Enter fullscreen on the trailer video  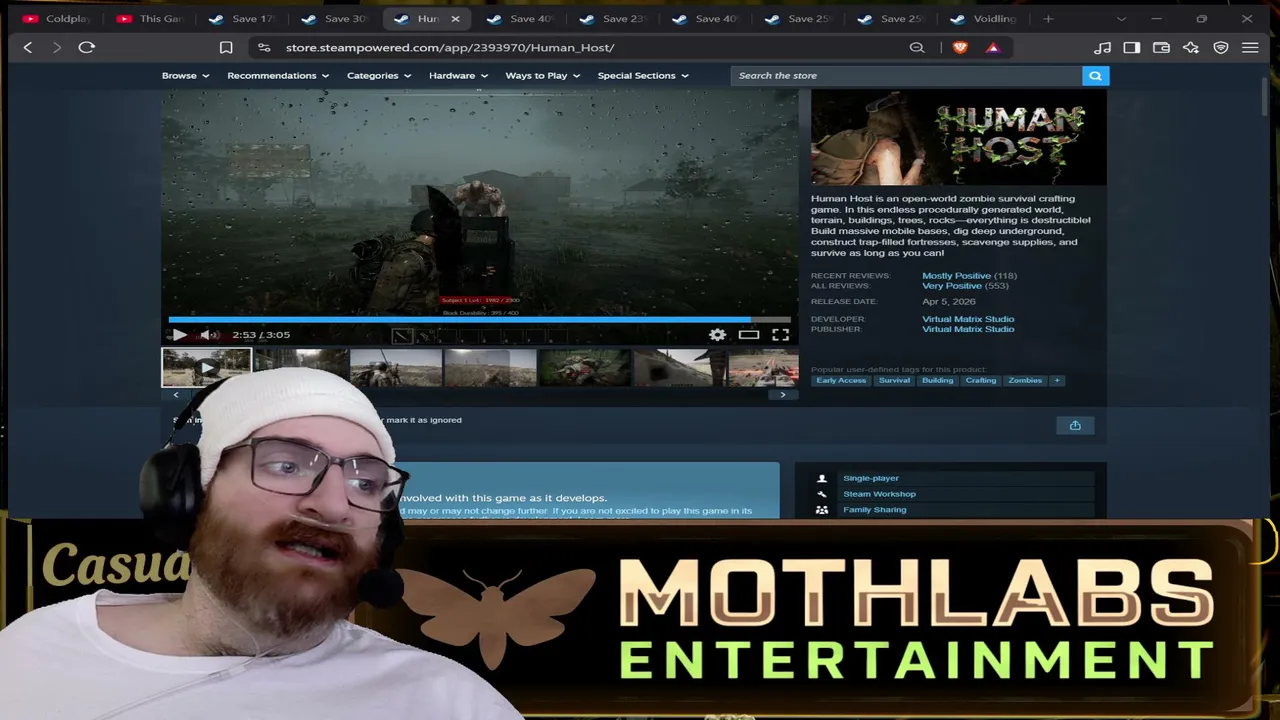(780, 335)
